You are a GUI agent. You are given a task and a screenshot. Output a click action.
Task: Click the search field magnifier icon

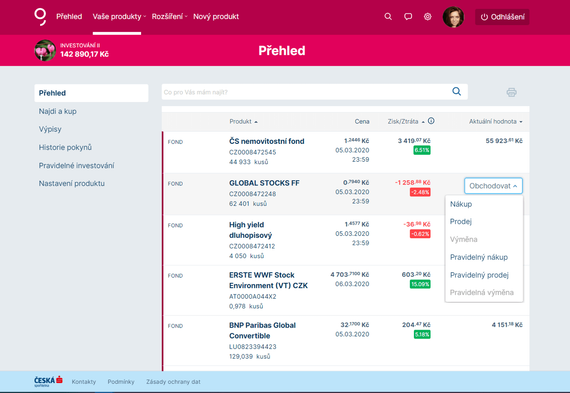pos(457,92)
